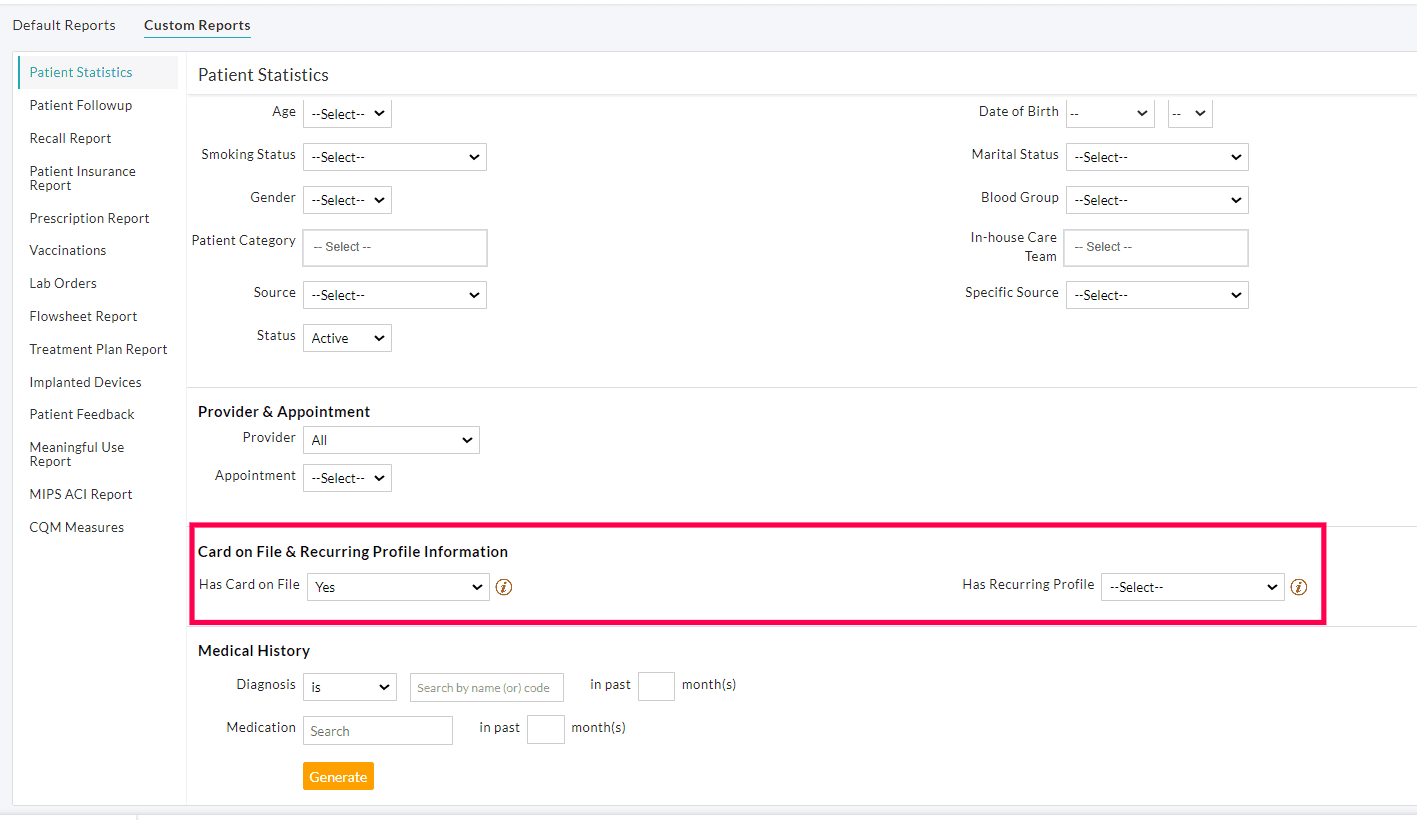Click the info icon beside Has Recurring Profile

point(1298,587)
